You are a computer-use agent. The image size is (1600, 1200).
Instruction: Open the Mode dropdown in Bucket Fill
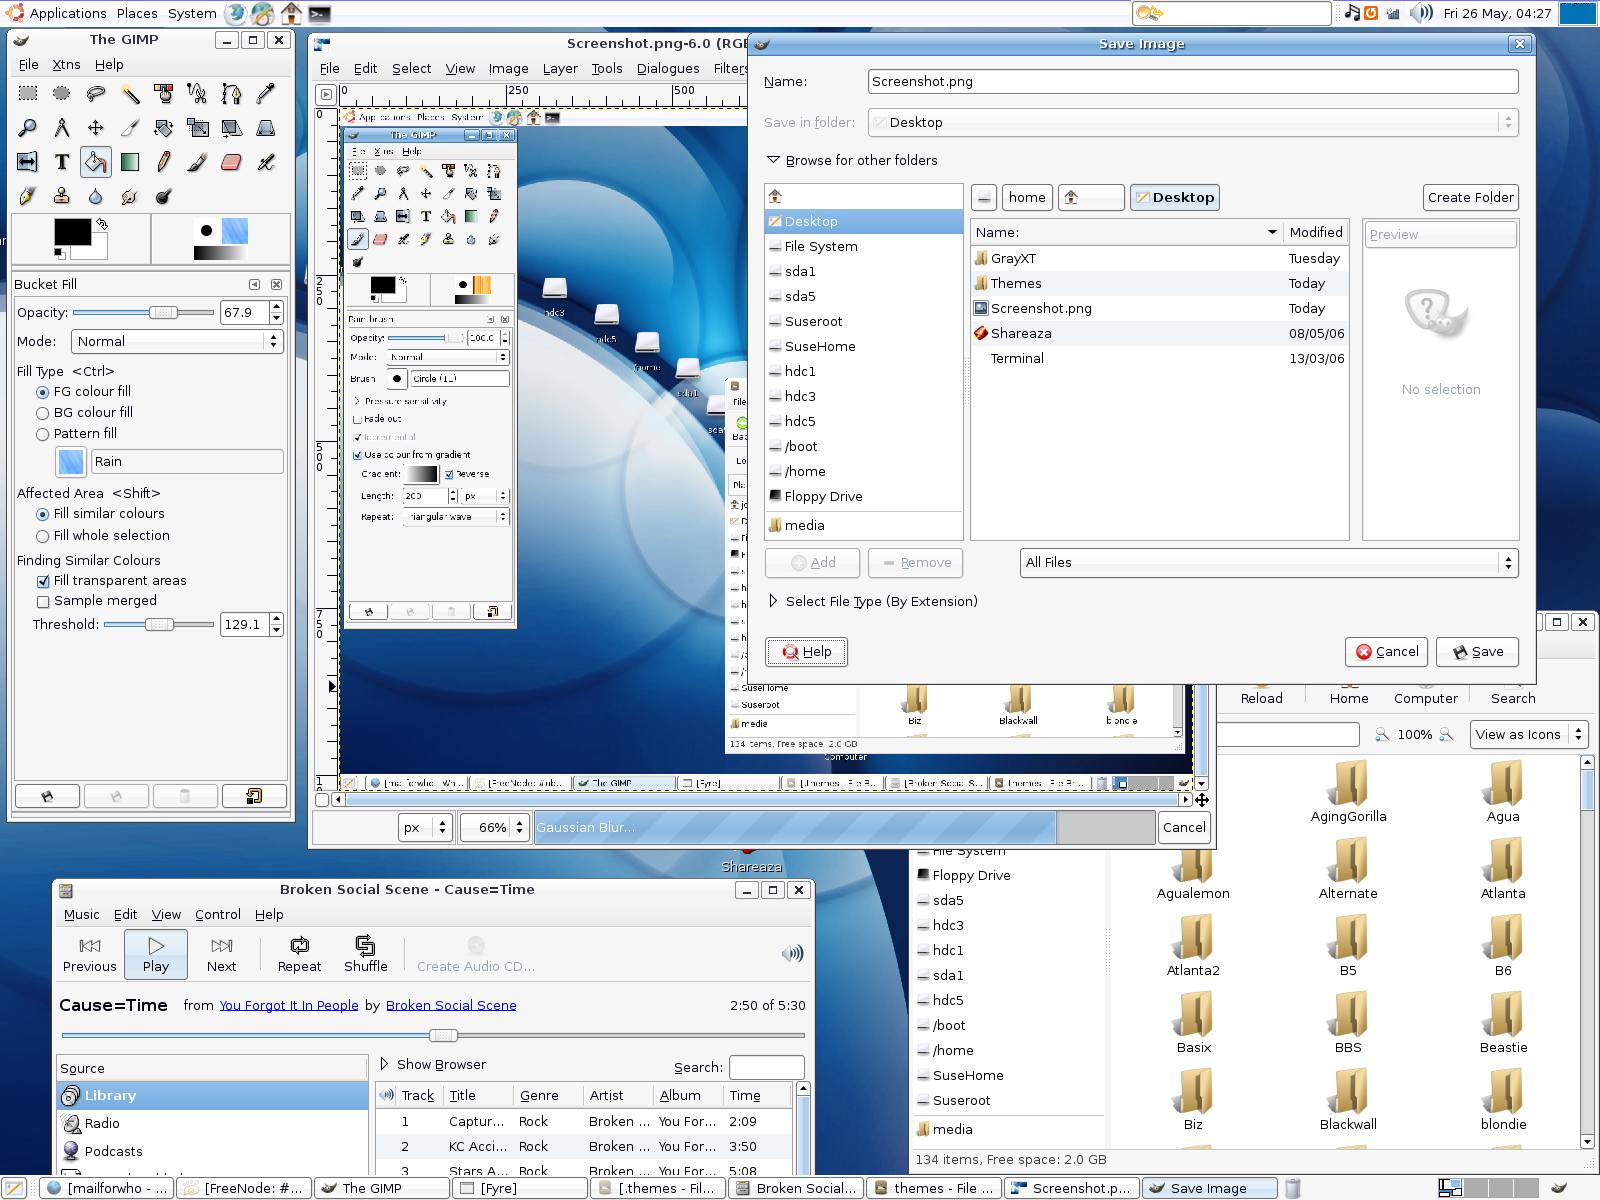pos(177,341)
